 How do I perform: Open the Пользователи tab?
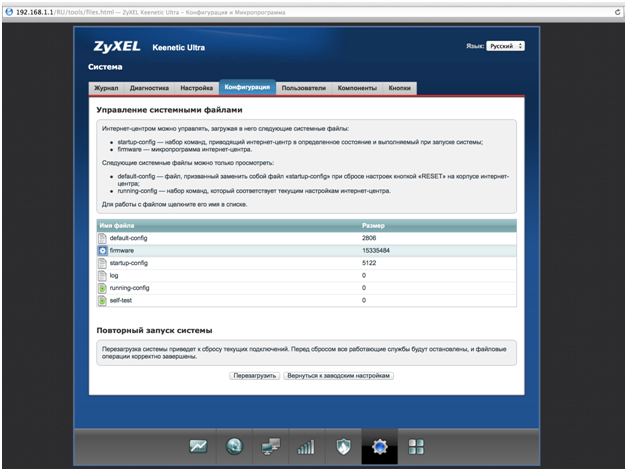pyautogui.click(x=303, y=88)
